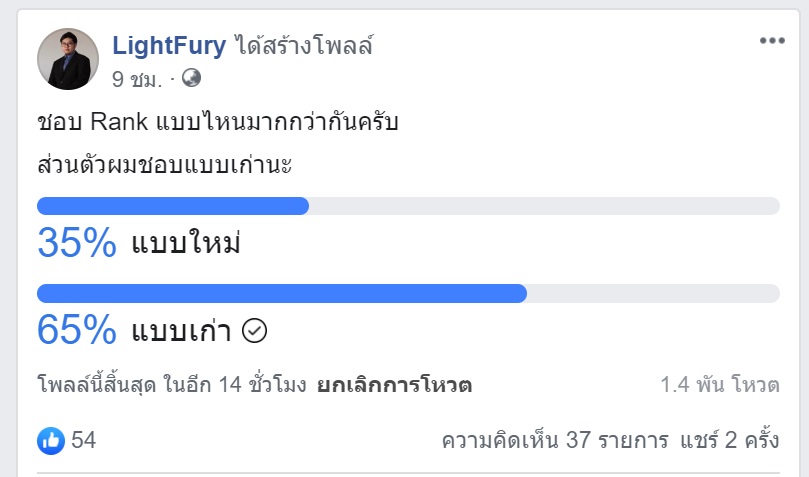Click the 35% percentage number
809x477 pixels.
pos(77,244)
